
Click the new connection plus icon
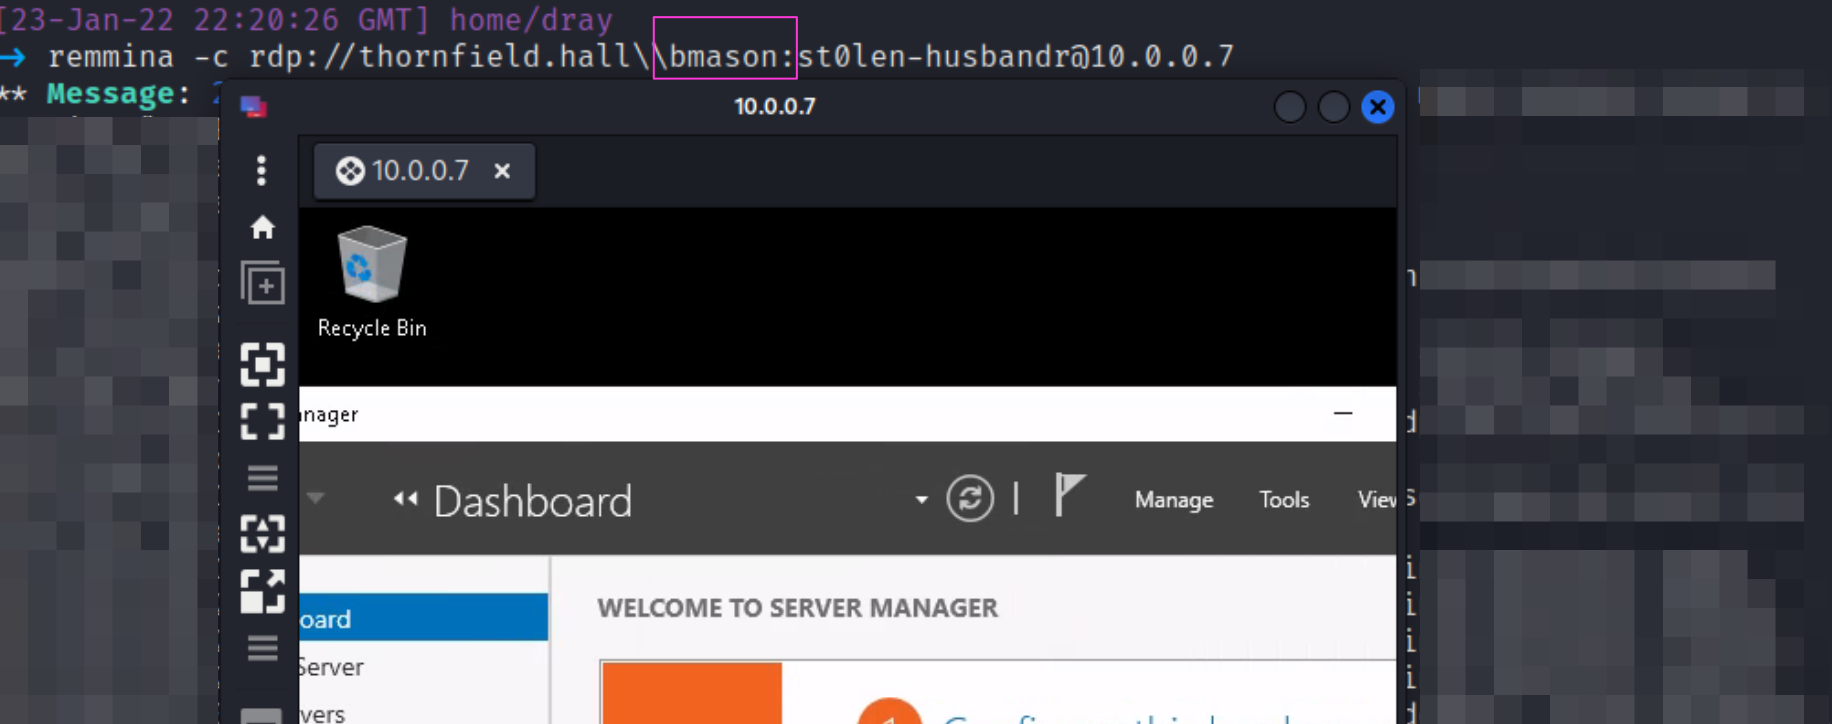coord(263,284)
